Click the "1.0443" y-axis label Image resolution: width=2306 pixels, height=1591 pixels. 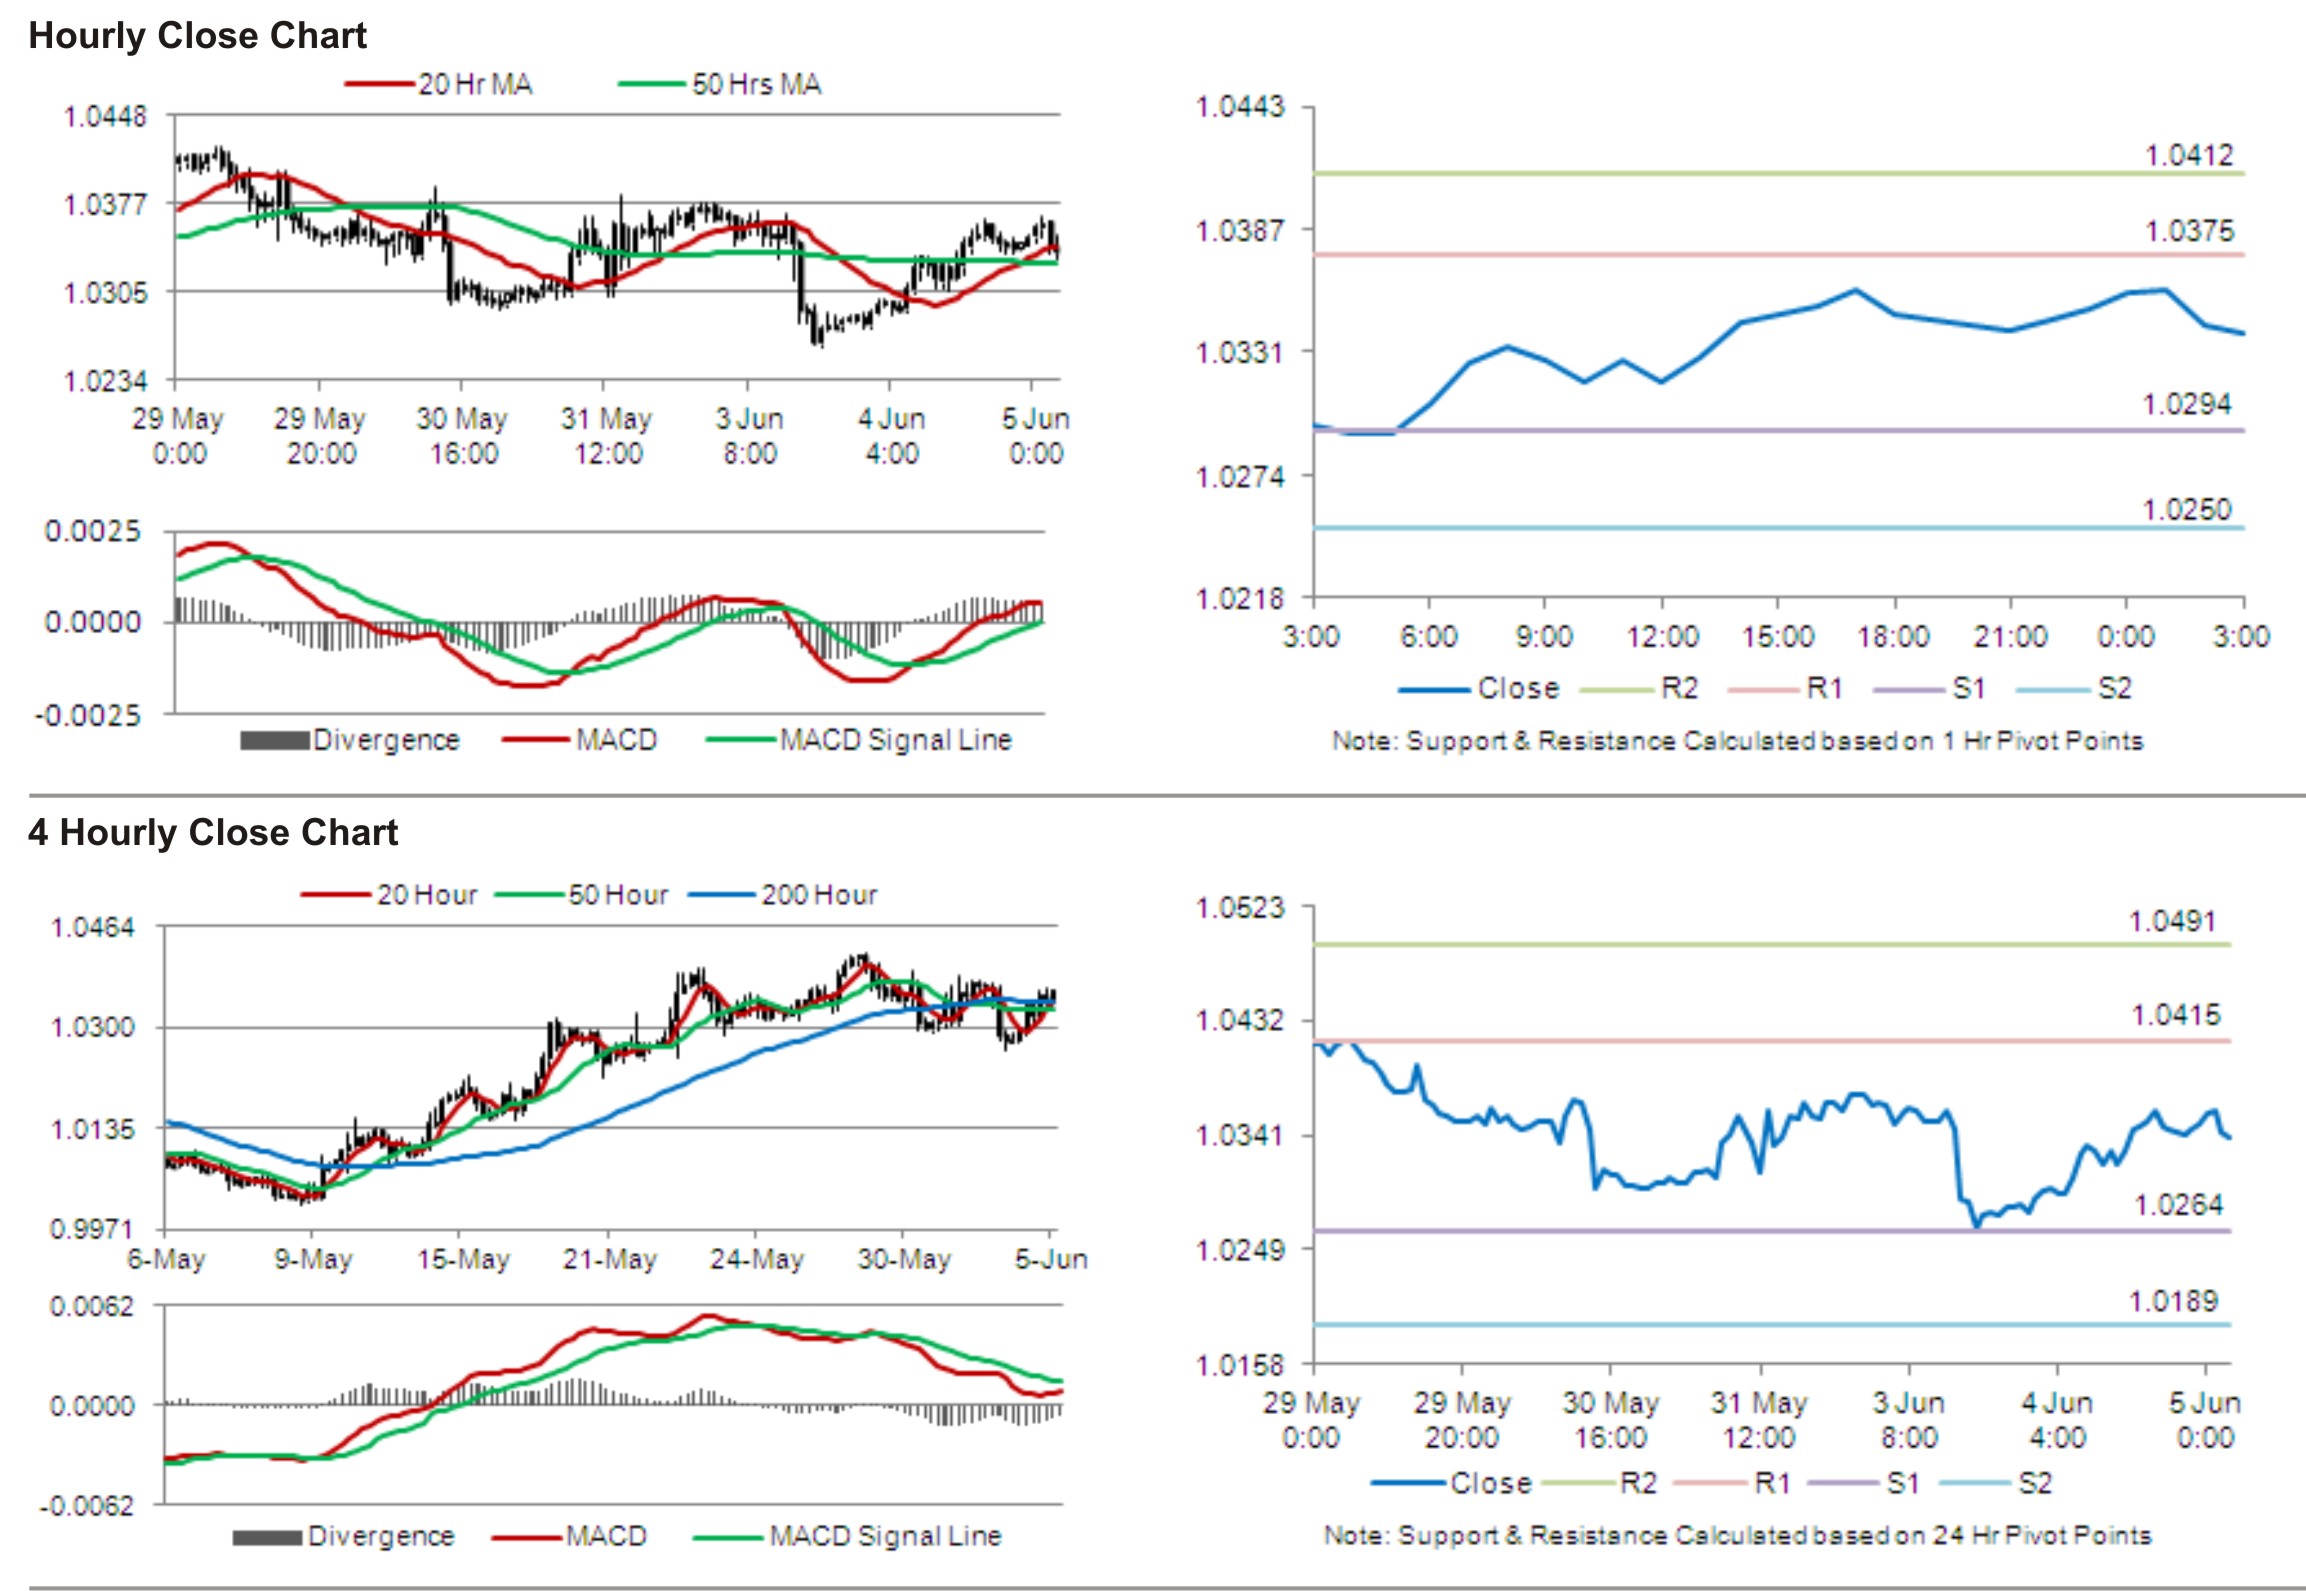pyautogui.click(x=1240, y=106)
